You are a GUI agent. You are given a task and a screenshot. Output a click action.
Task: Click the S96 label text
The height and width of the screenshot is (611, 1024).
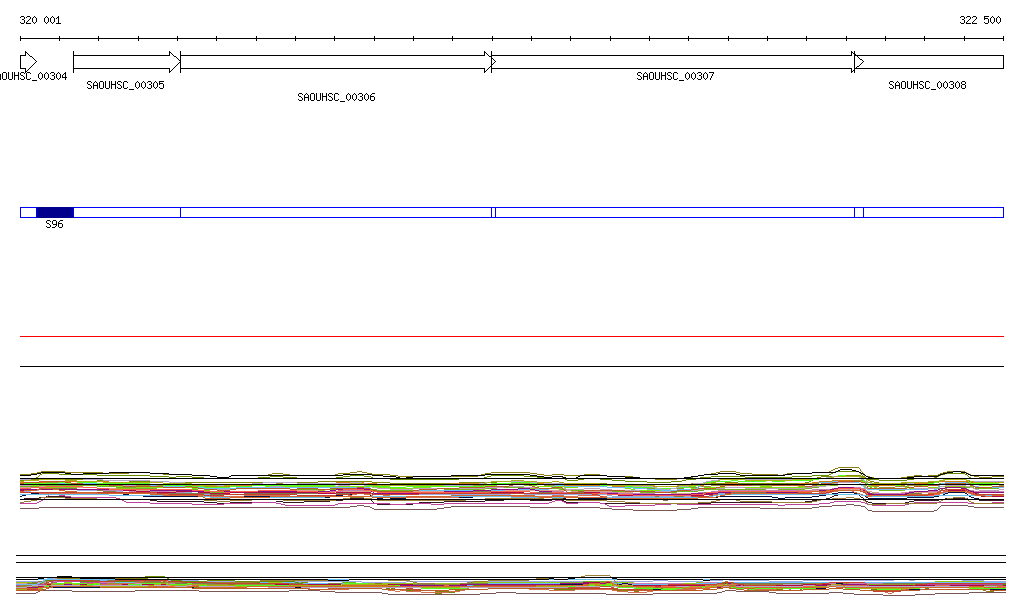pyautogui.click(x=54, y=225)
